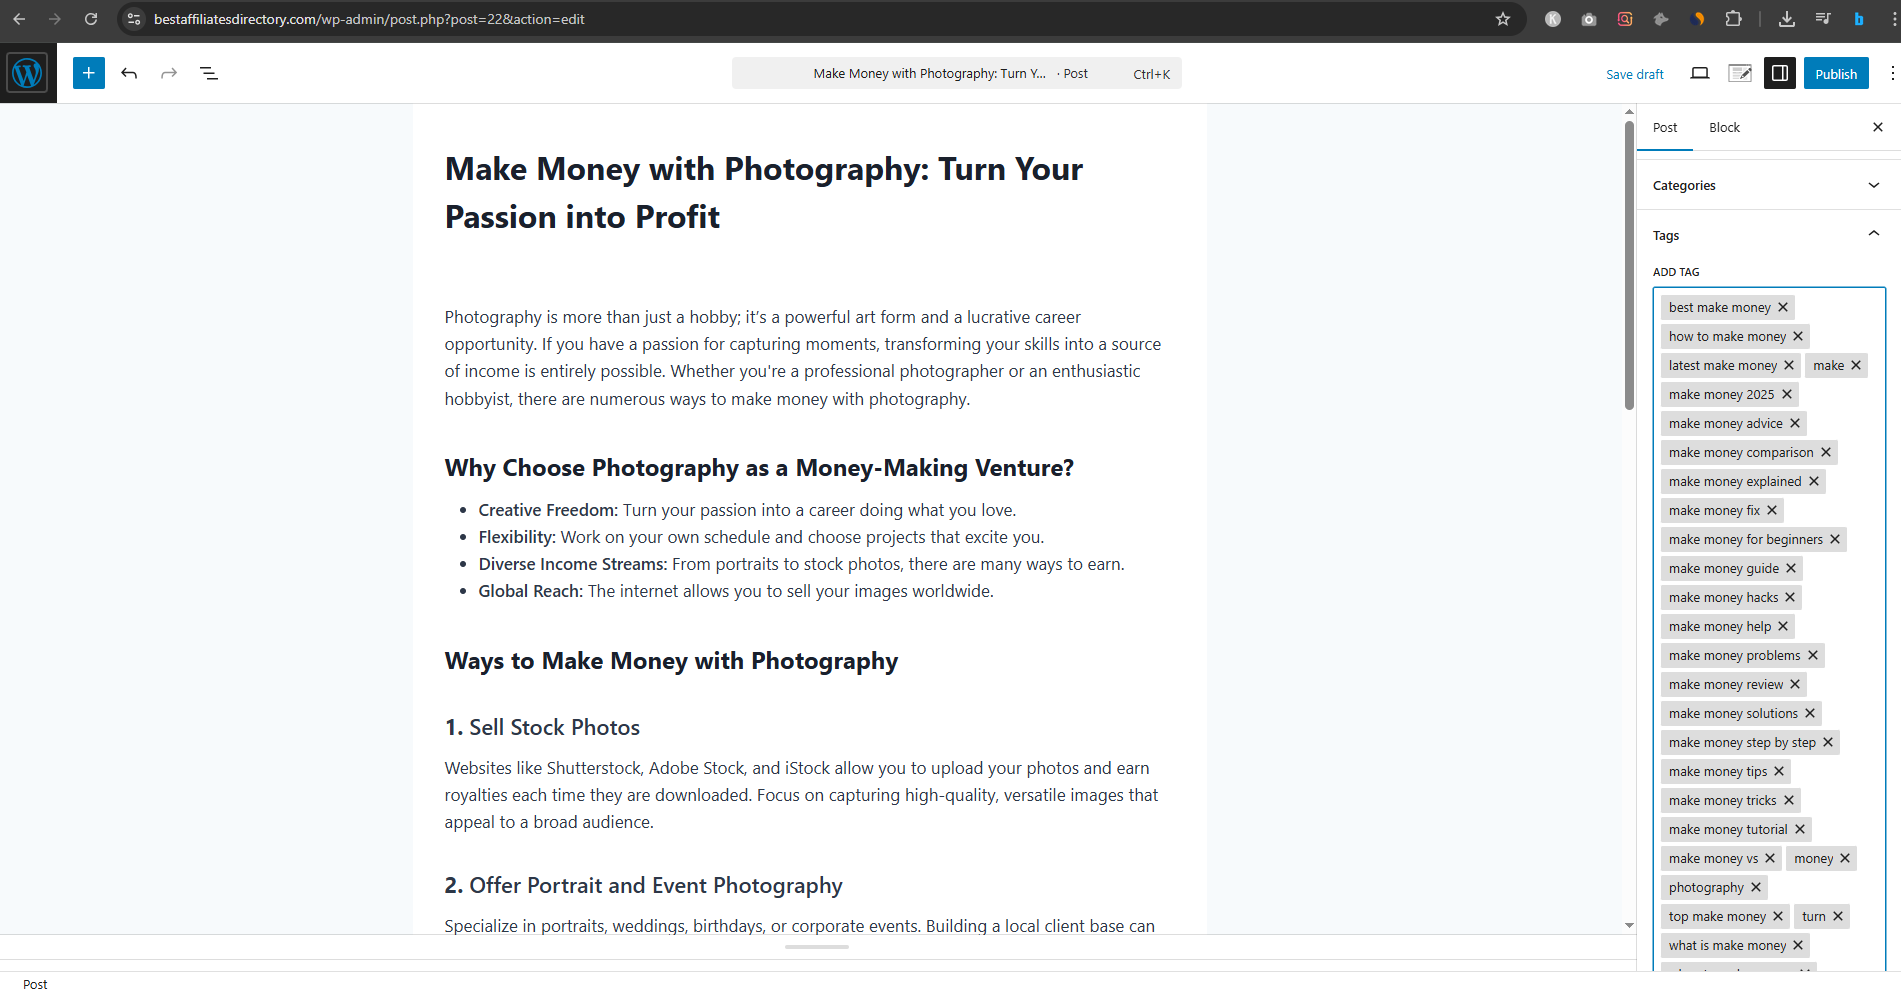Open the Document Overview panel
Image resolution: width=1901 pixels, height=995 pixels.
tap(209, 72)
